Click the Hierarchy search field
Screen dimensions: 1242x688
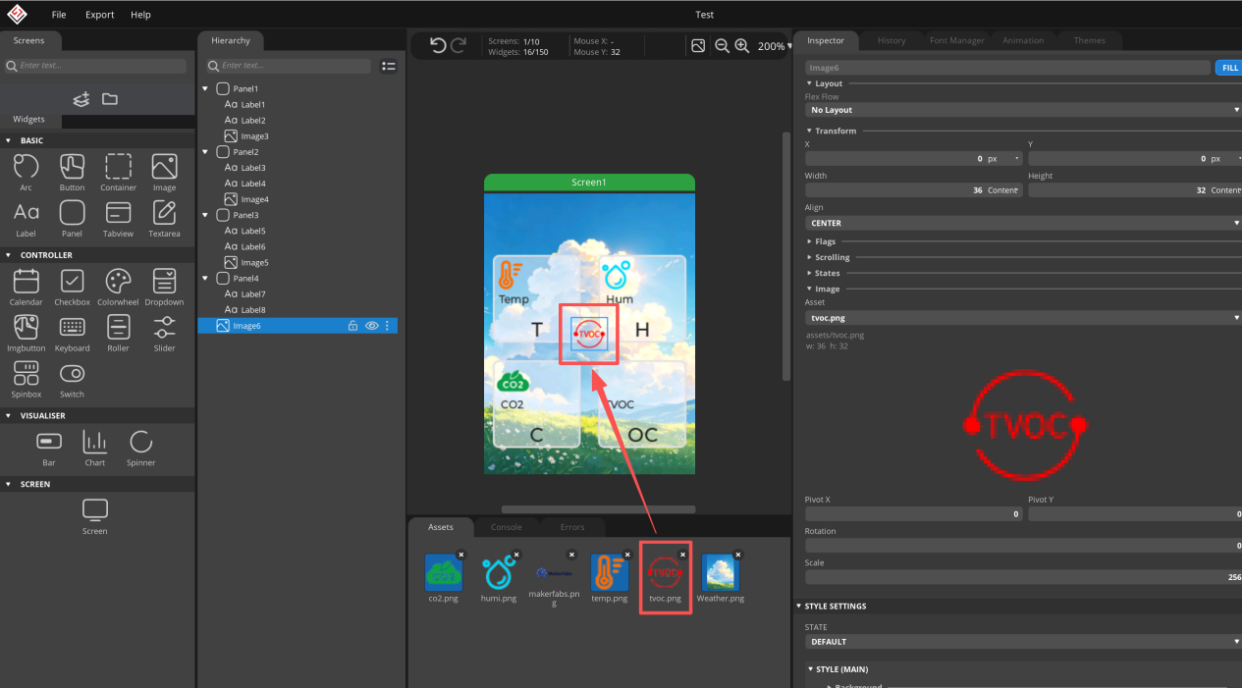click(x=290, y=66)
